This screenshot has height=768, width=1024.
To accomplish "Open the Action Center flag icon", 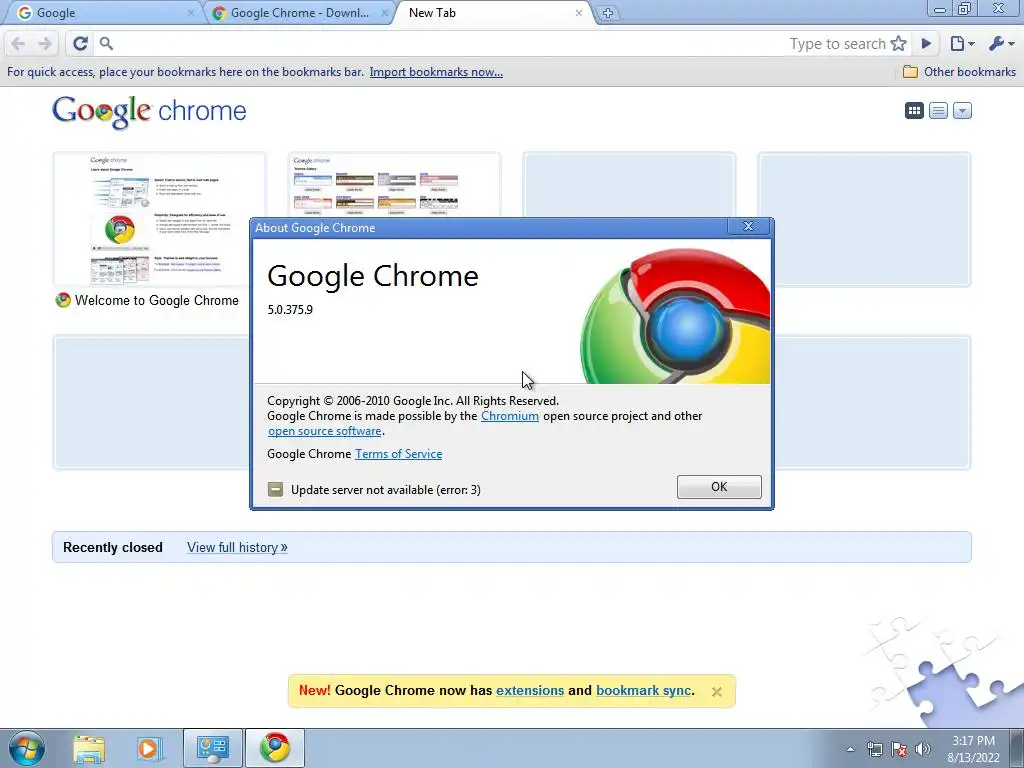I will 899,749.
